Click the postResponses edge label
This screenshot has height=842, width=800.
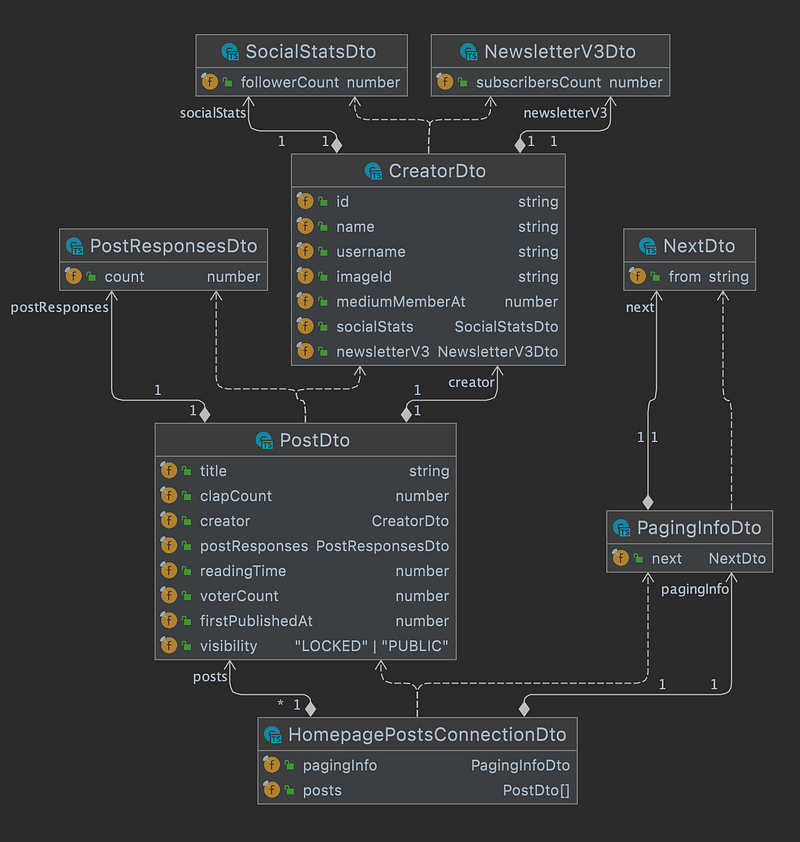tap(60, 307)
